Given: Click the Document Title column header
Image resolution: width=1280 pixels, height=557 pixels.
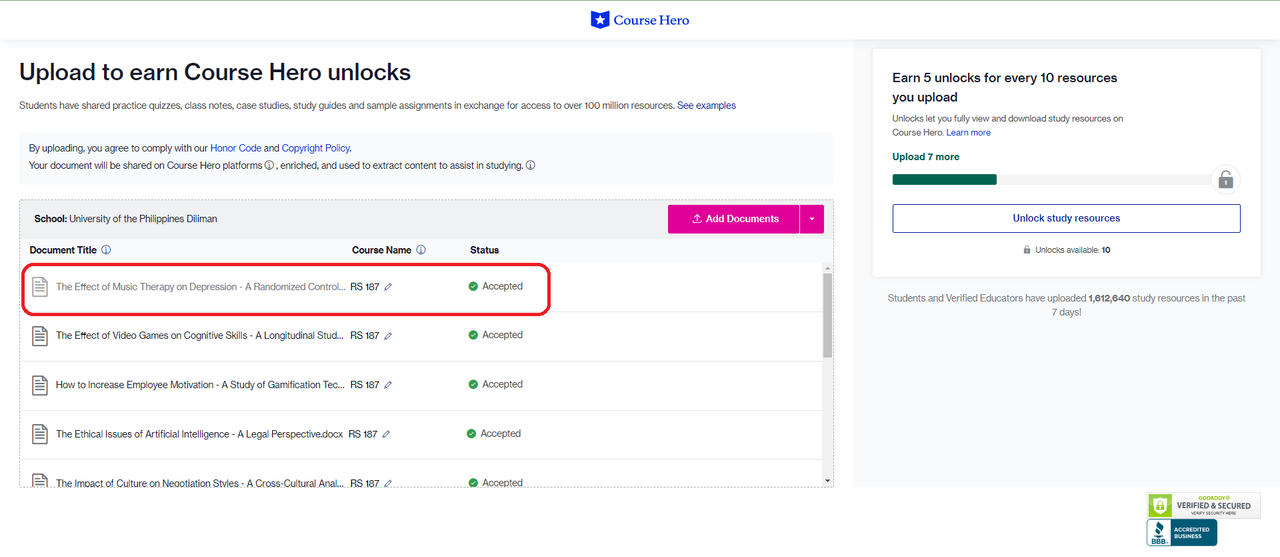Looking at the screenshot, I should (x=63, y=250).
